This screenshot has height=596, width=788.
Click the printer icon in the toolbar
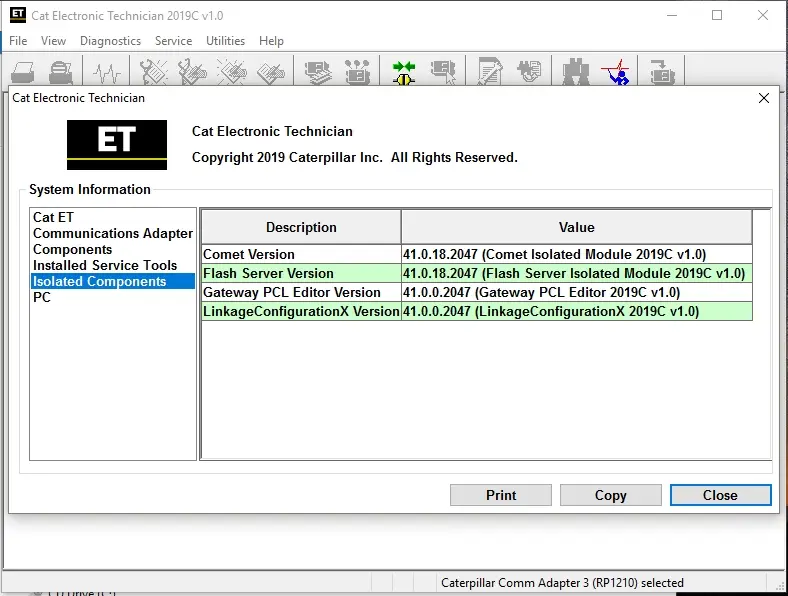23,72
